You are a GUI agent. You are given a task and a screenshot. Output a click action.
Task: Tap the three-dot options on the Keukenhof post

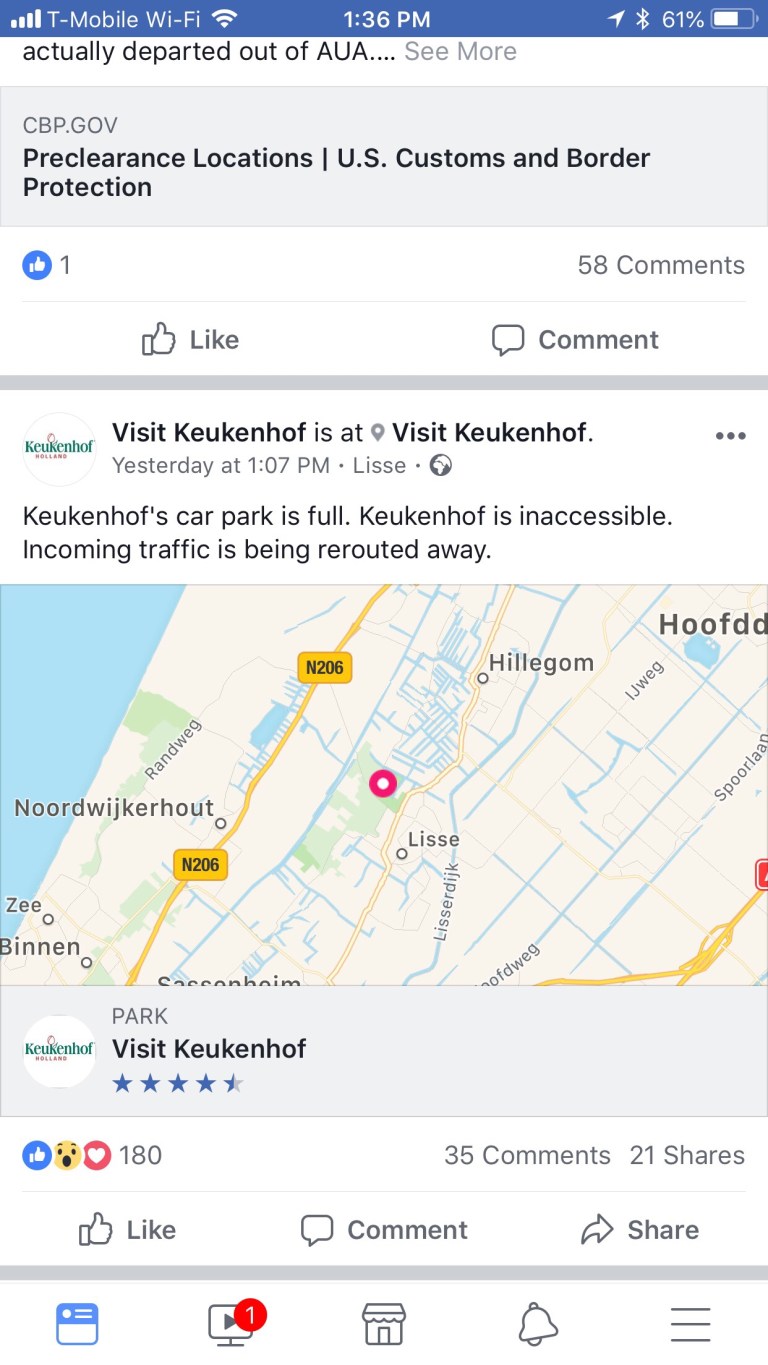click(x=731, y=436)
